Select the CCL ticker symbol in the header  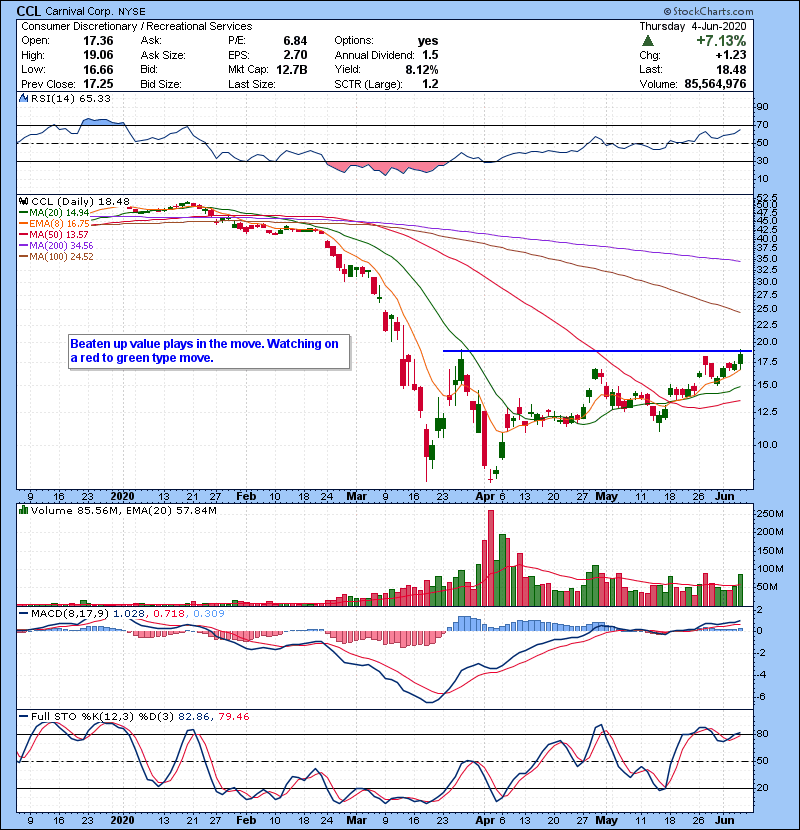point(29,11)
